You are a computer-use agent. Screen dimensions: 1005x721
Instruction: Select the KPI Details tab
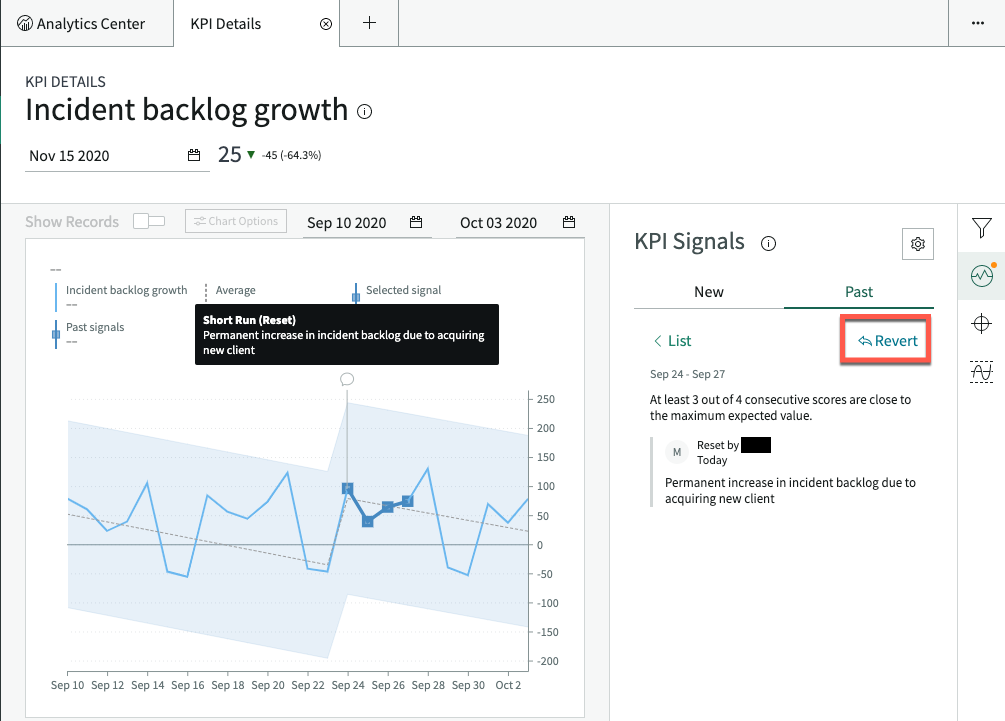point(226,24)
